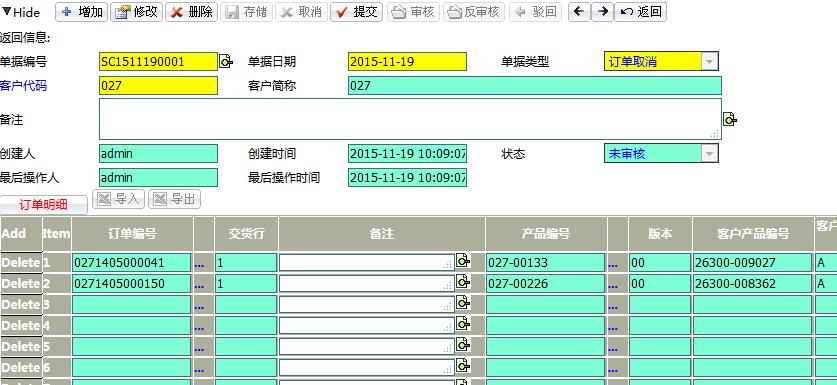Click the 审核 (Audit) toolbar button
The height and width of the screenshot is (385, 837).
point(412,12)
